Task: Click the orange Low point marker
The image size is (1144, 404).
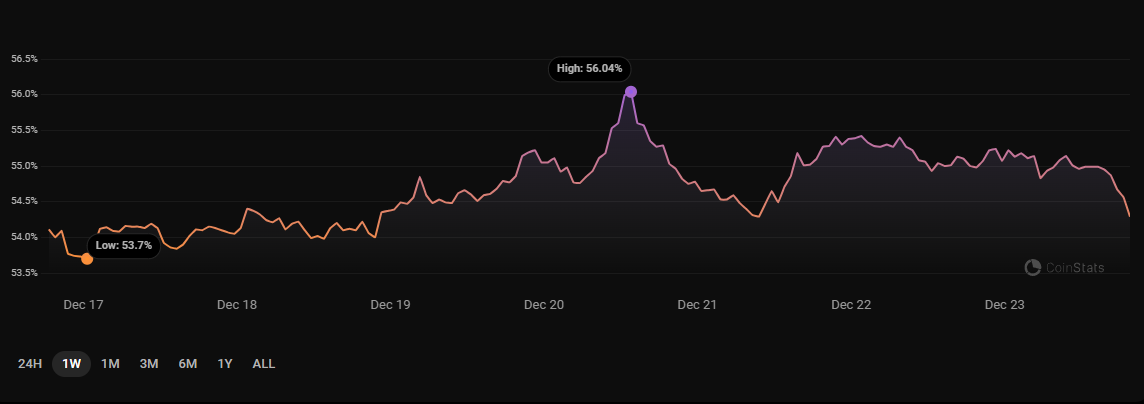Action: 87,259
